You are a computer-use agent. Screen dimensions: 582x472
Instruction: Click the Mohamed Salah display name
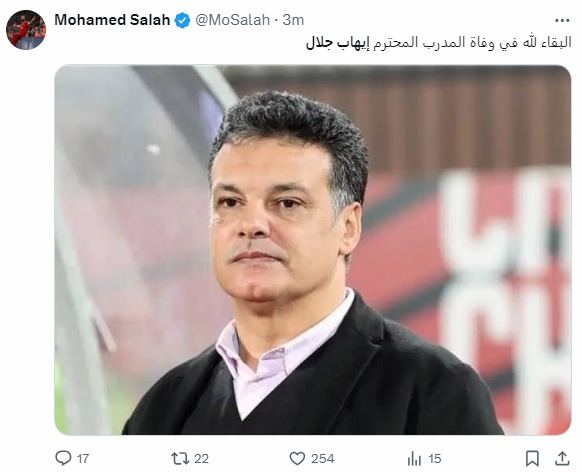tap(112, 20)
